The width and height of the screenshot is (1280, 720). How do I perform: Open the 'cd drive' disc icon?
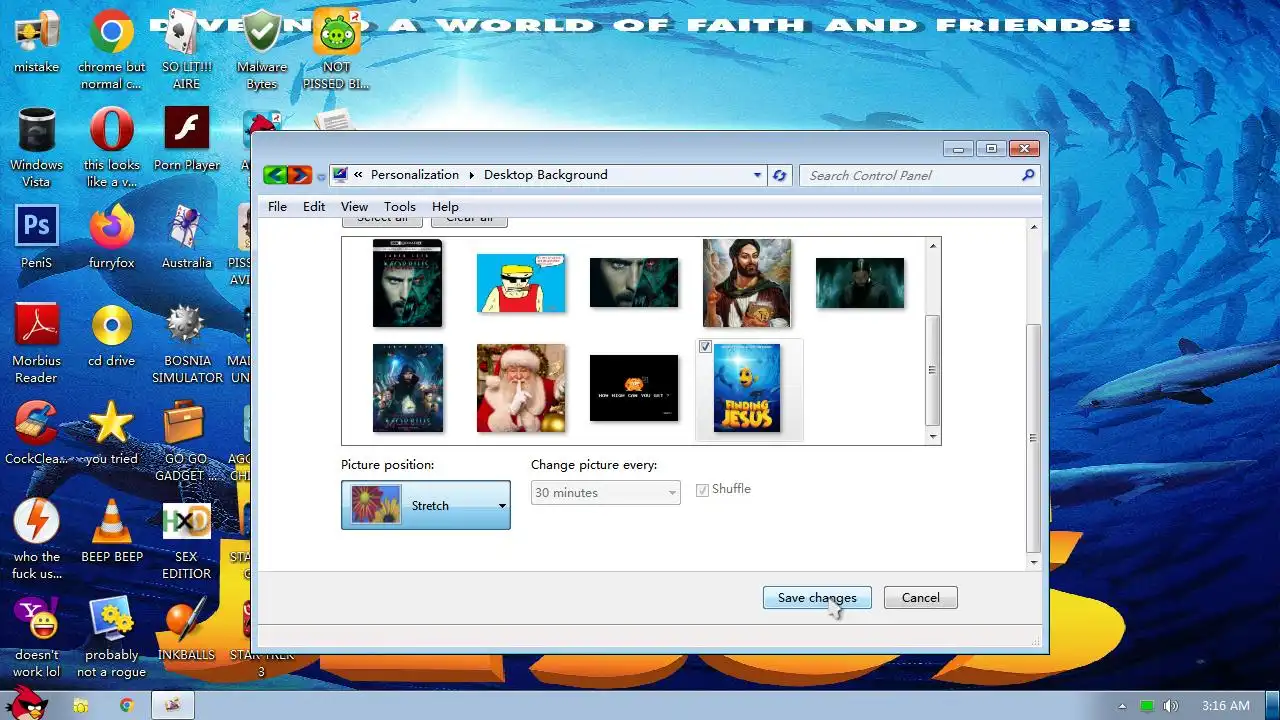click(x=111, y=335)
